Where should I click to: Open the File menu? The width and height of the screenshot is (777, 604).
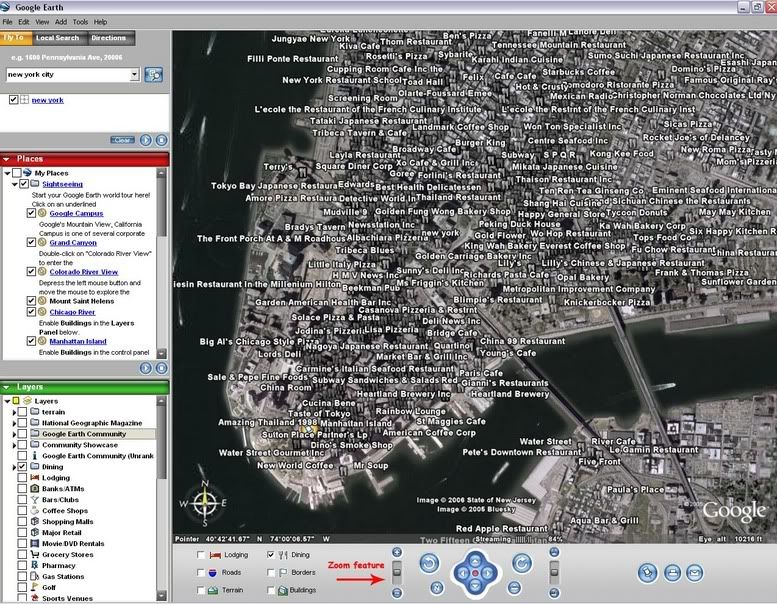point(7,22)
